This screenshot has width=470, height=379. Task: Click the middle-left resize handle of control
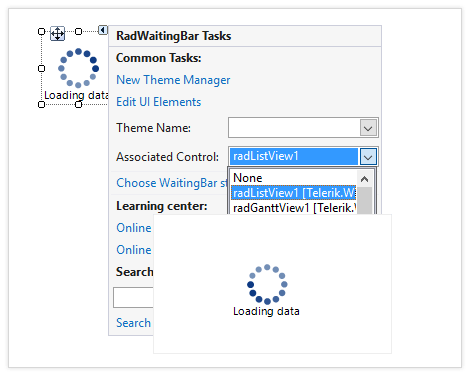tap(41, 68)
